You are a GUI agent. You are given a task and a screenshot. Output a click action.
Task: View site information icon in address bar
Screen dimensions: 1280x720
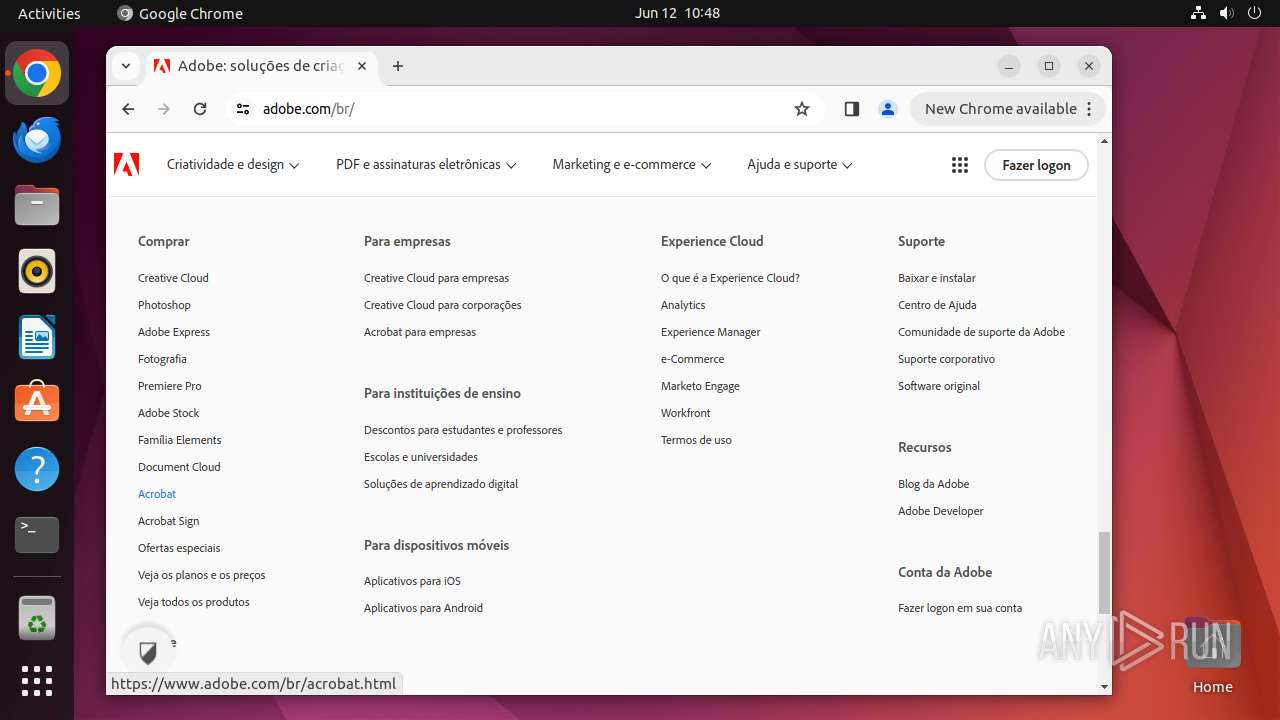(243, 109)
